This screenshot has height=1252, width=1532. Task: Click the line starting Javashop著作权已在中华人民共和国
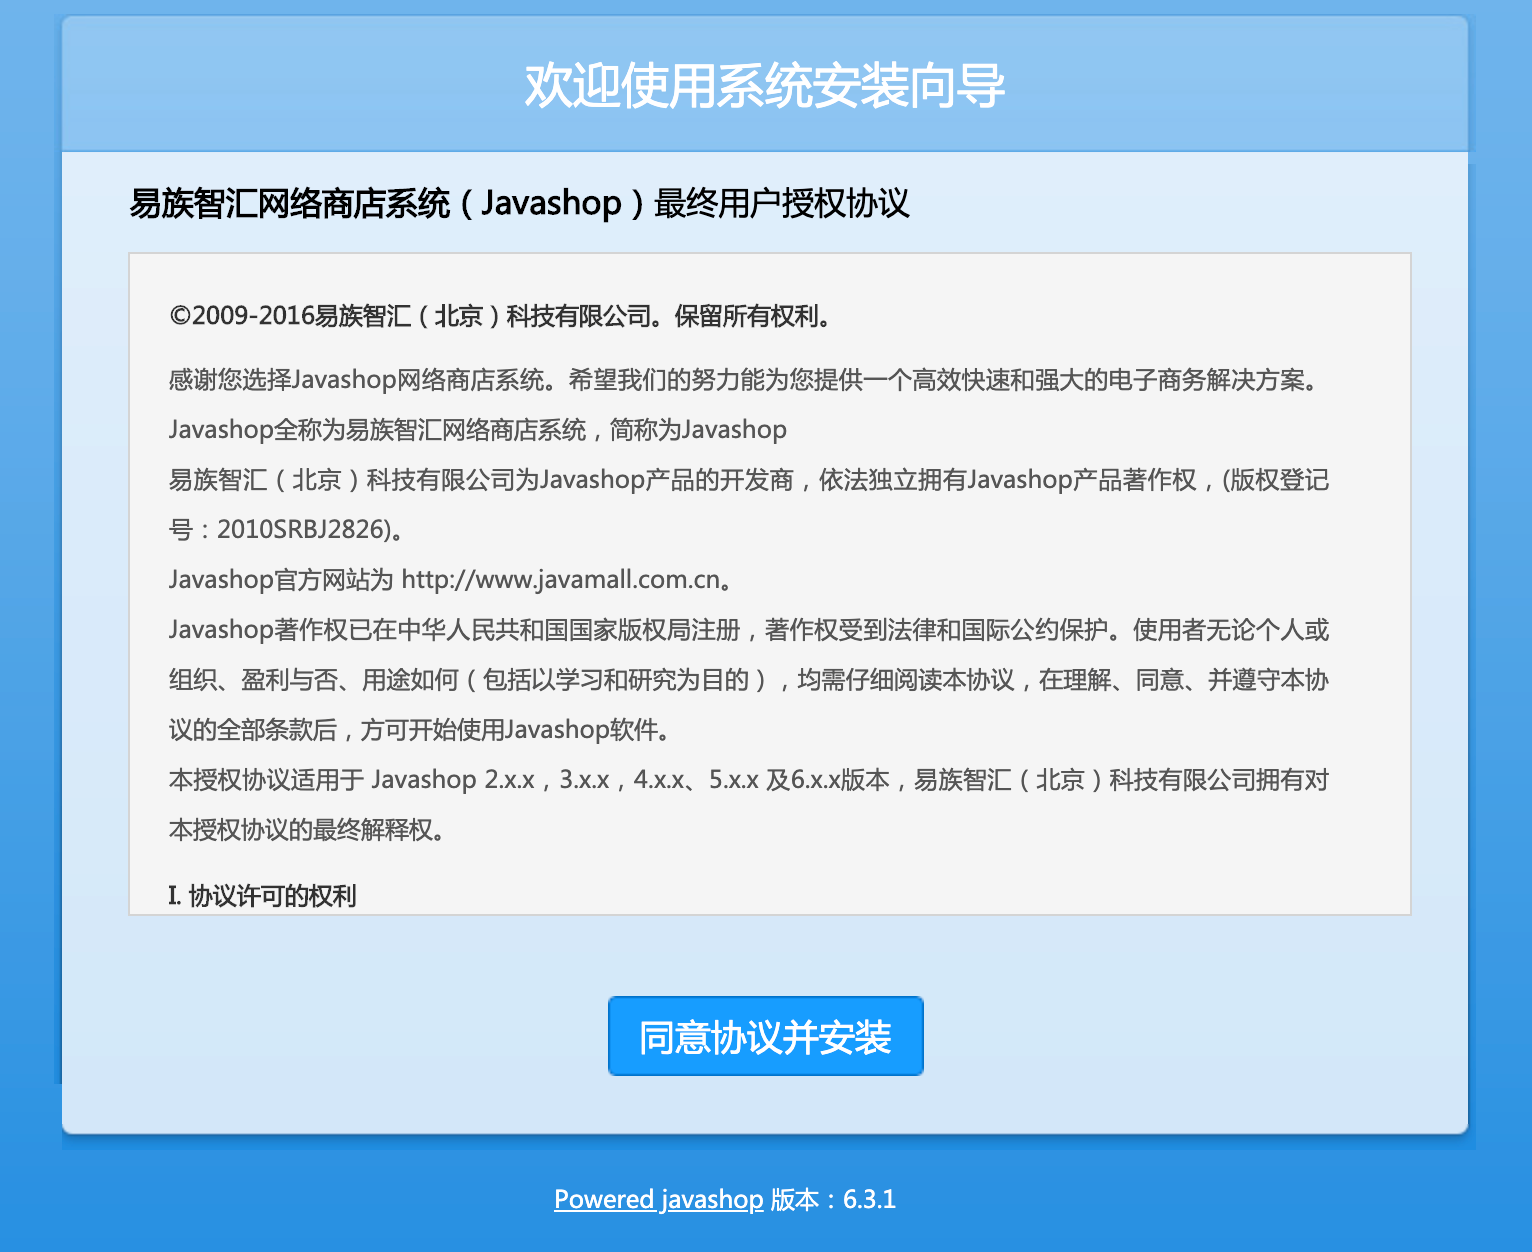(749, 630)
